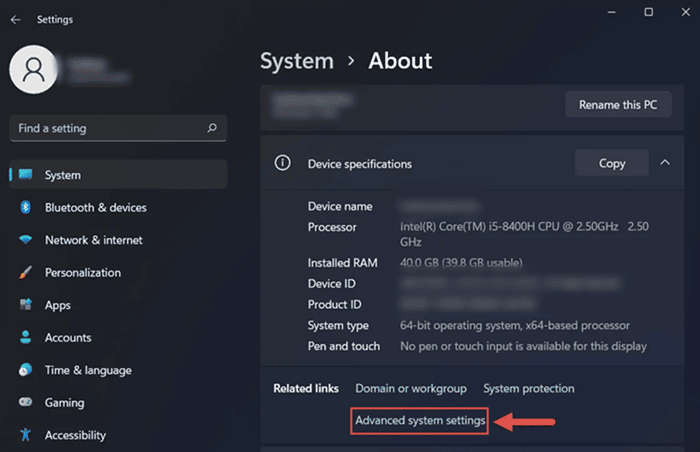
Task: Click the Apps grid icon
Action: pyautogui.click(x=25, y=305)
